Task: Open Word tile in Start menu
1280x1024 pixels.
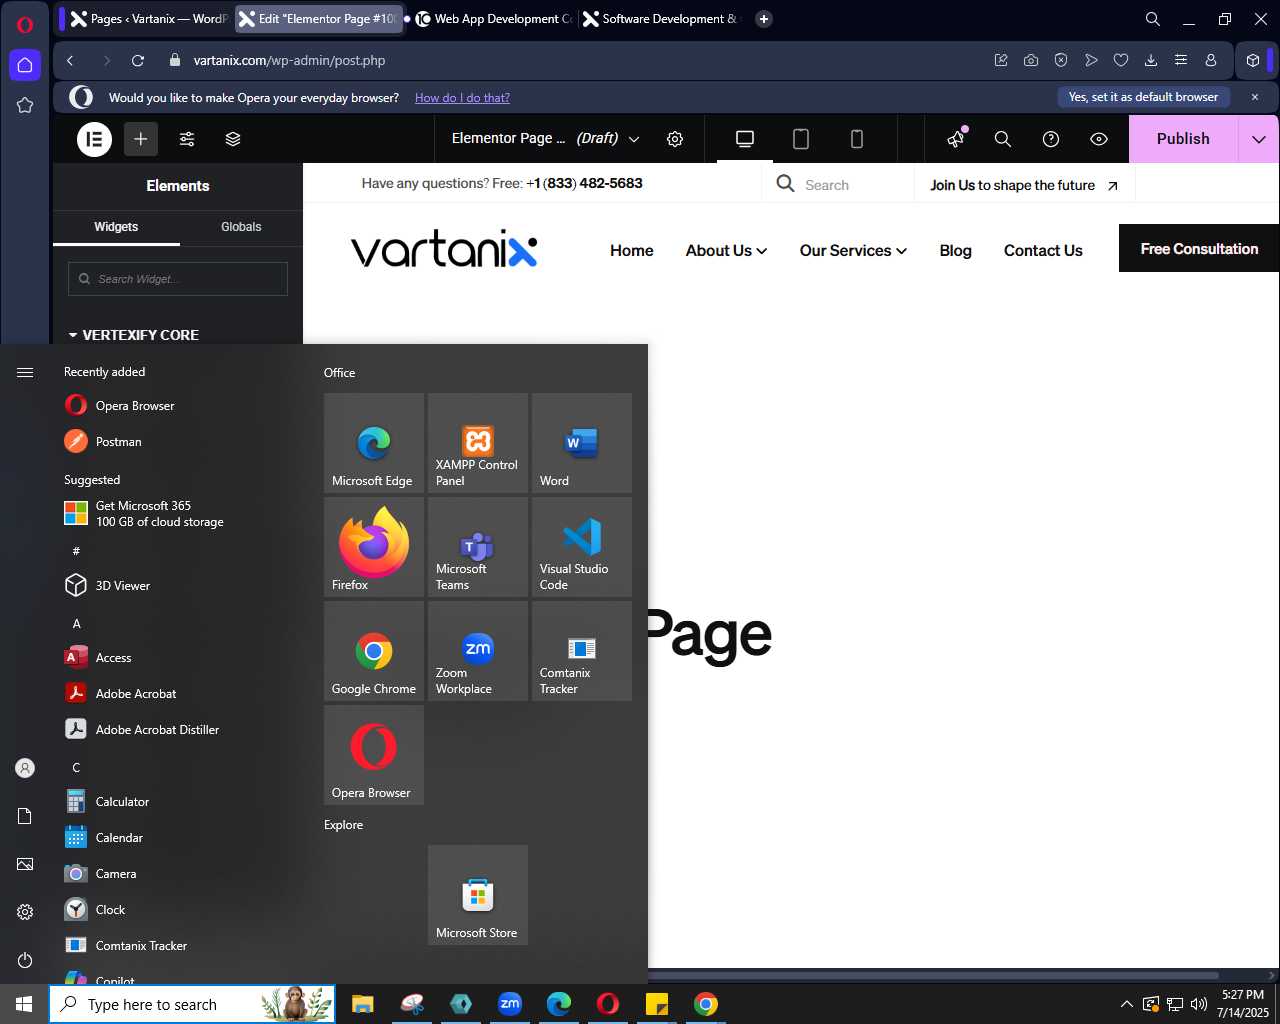Action: point(582,443)
